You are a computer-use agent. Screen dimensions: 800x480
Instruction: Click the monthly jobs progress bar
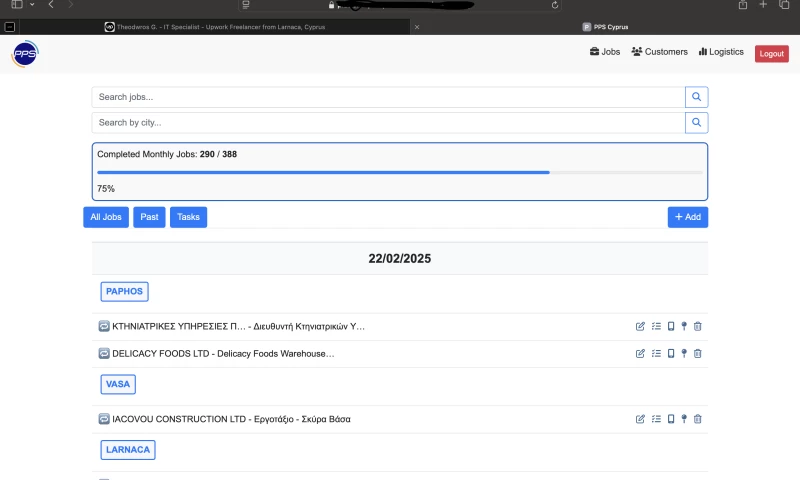[x=399, y=172]
